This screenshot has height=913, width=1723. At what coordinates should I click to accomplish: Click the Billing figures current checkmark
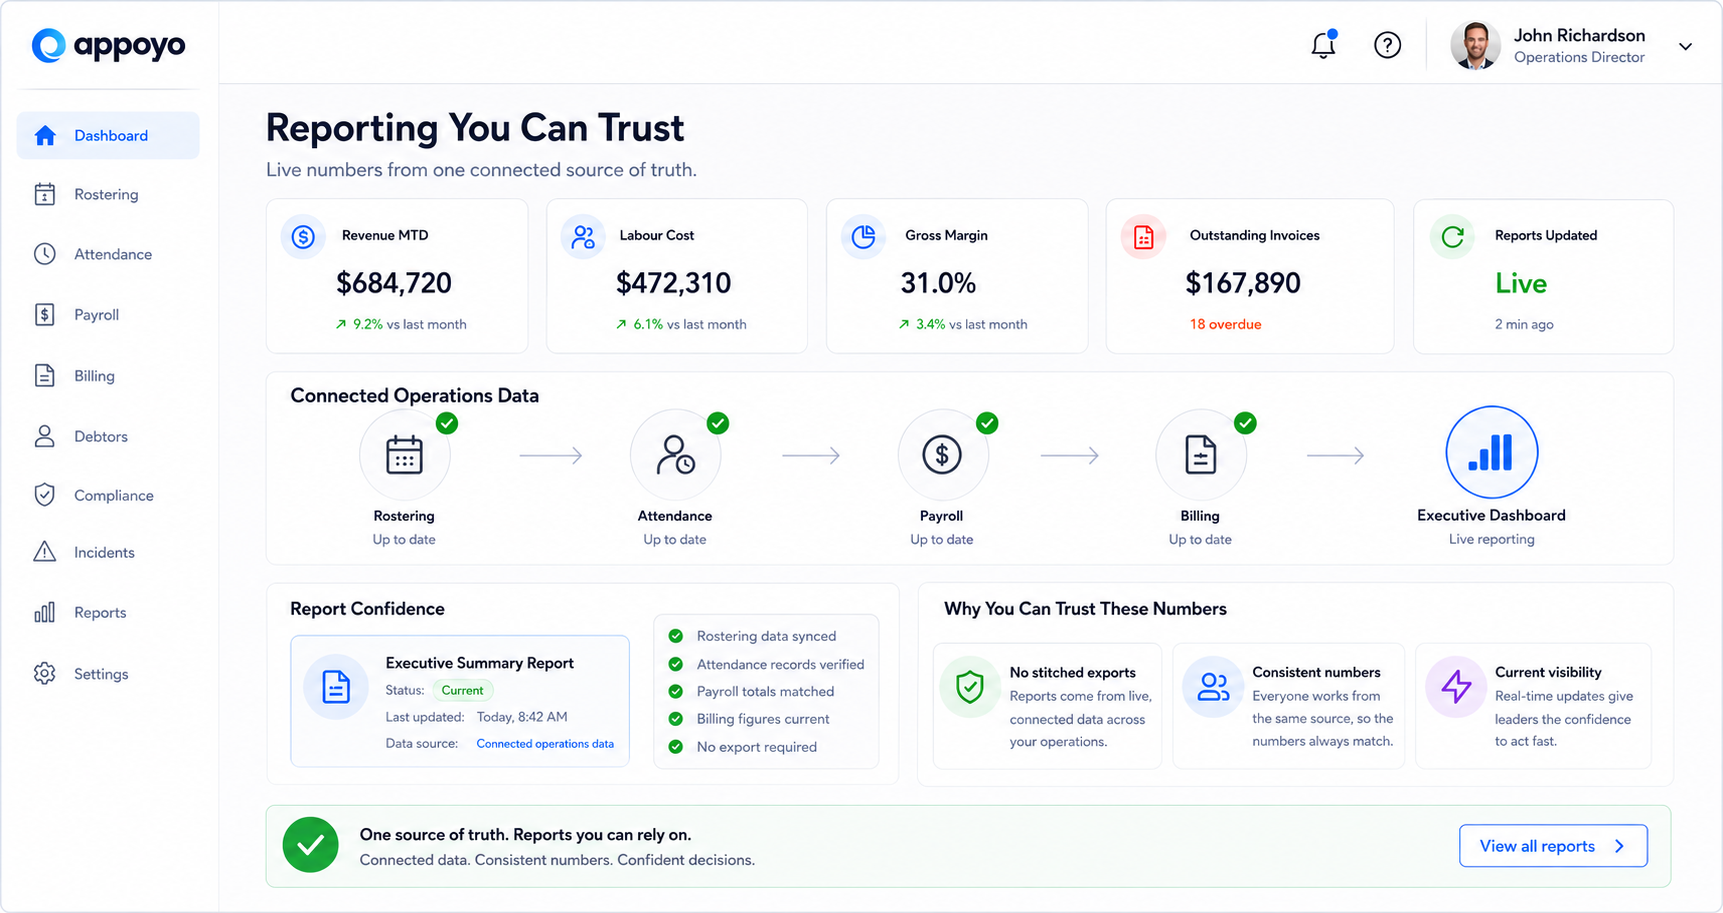tap(676, 719)
